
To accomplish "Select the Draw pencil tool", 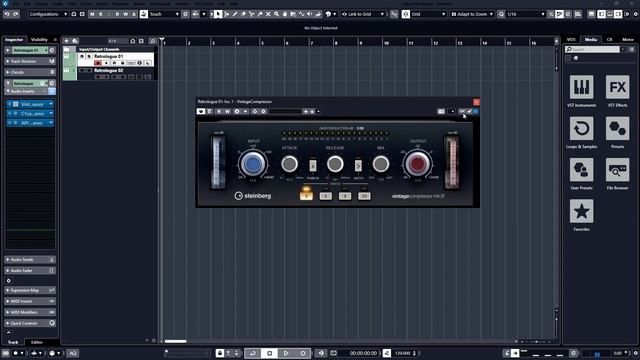I will (x=235, y=14).
